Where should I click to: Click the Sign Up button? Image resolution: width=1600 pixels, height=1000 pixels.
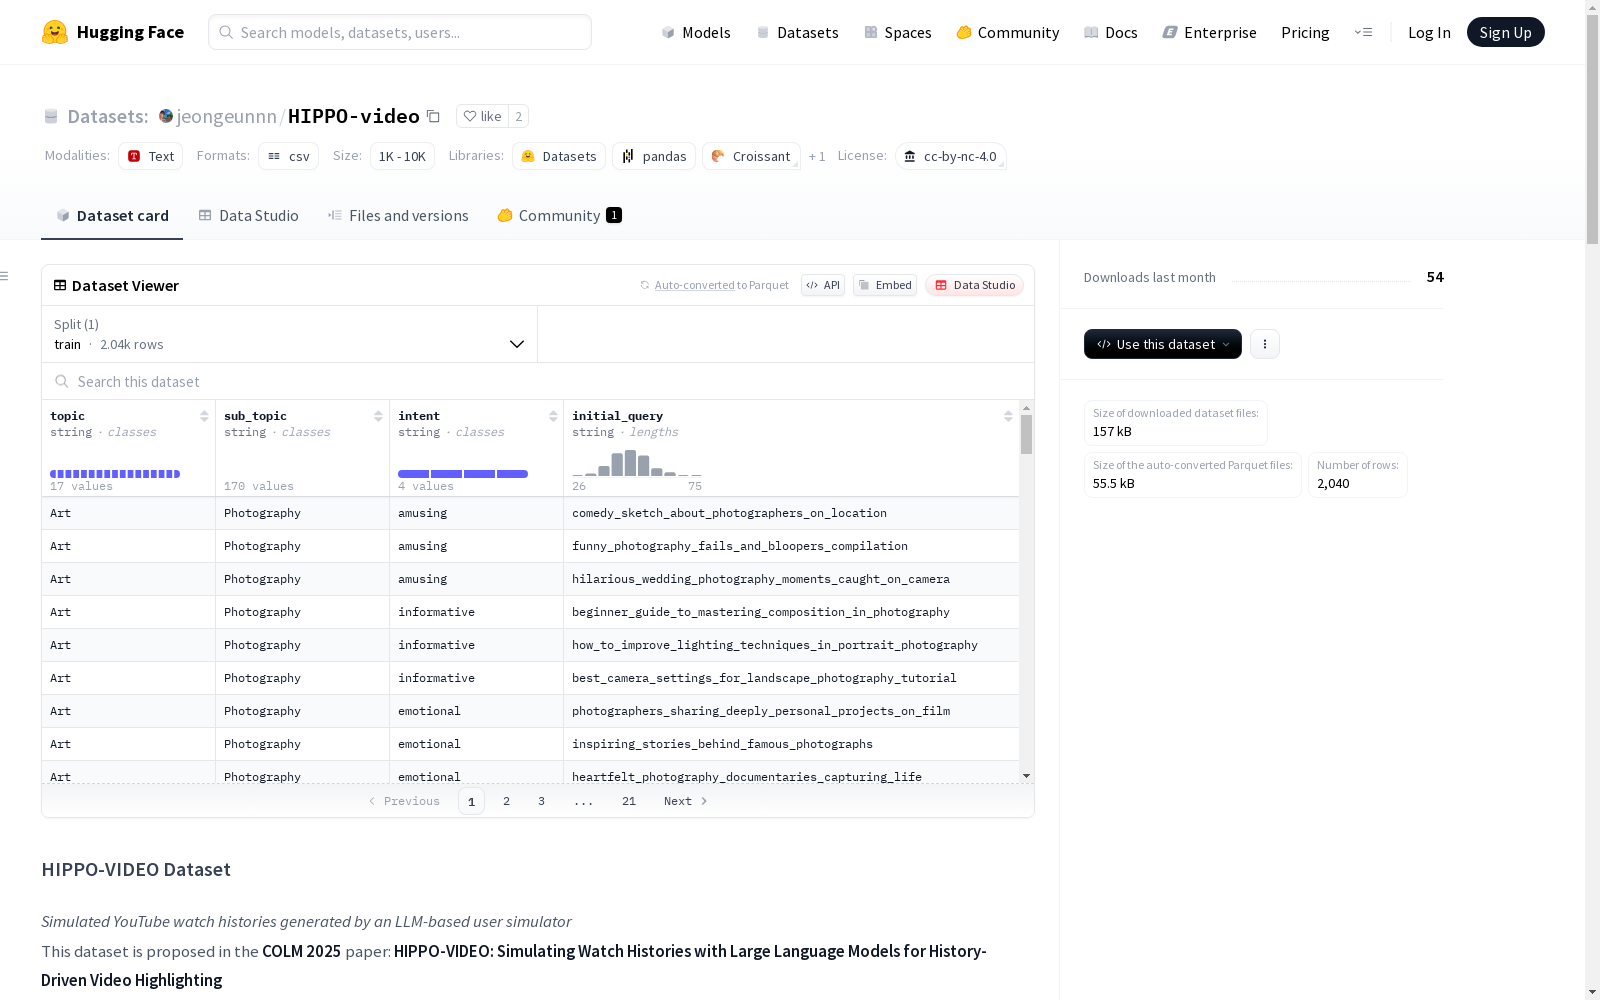(x=1506, y=32)
